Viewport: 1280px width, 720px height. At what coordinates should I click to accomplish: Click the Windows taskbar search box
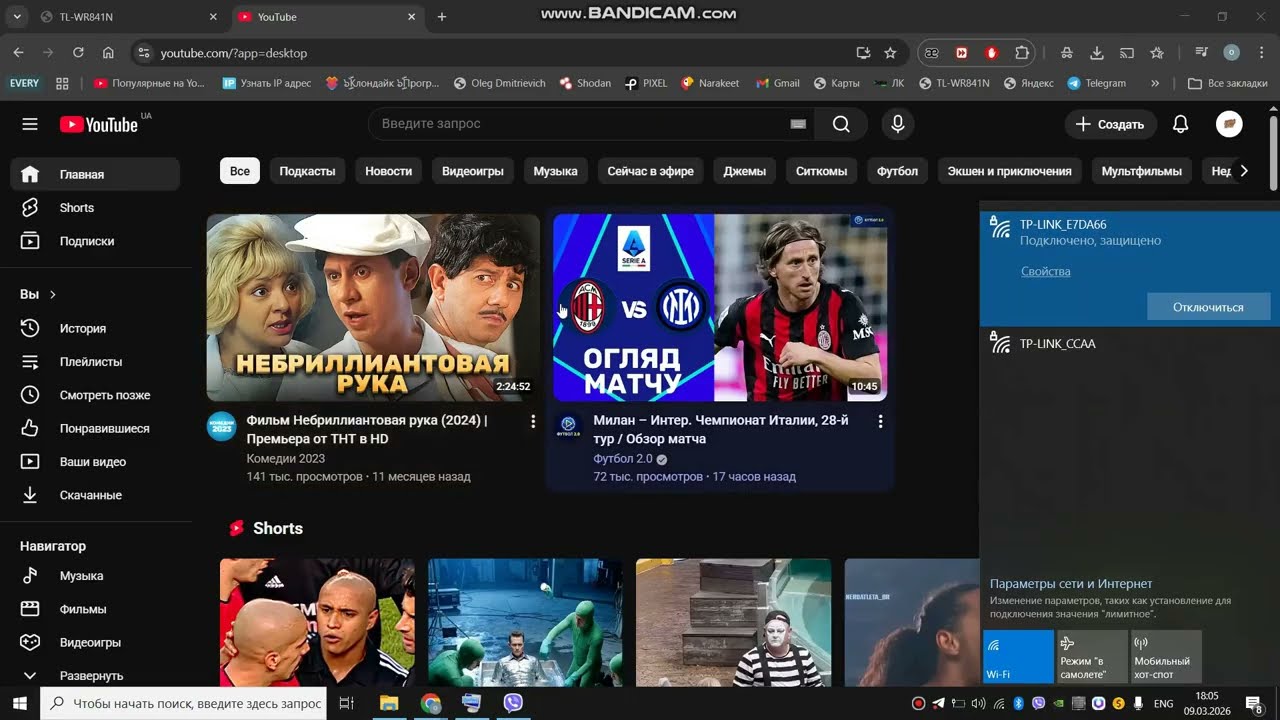(183, 703)
